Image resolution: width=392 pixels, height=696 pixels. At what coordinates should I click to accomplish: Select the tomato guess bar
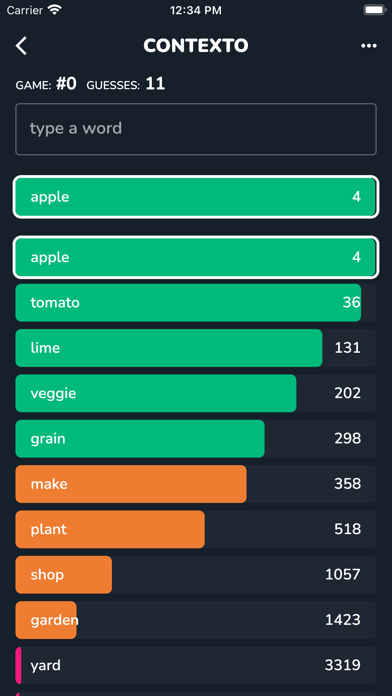click(x=196, y=303)
